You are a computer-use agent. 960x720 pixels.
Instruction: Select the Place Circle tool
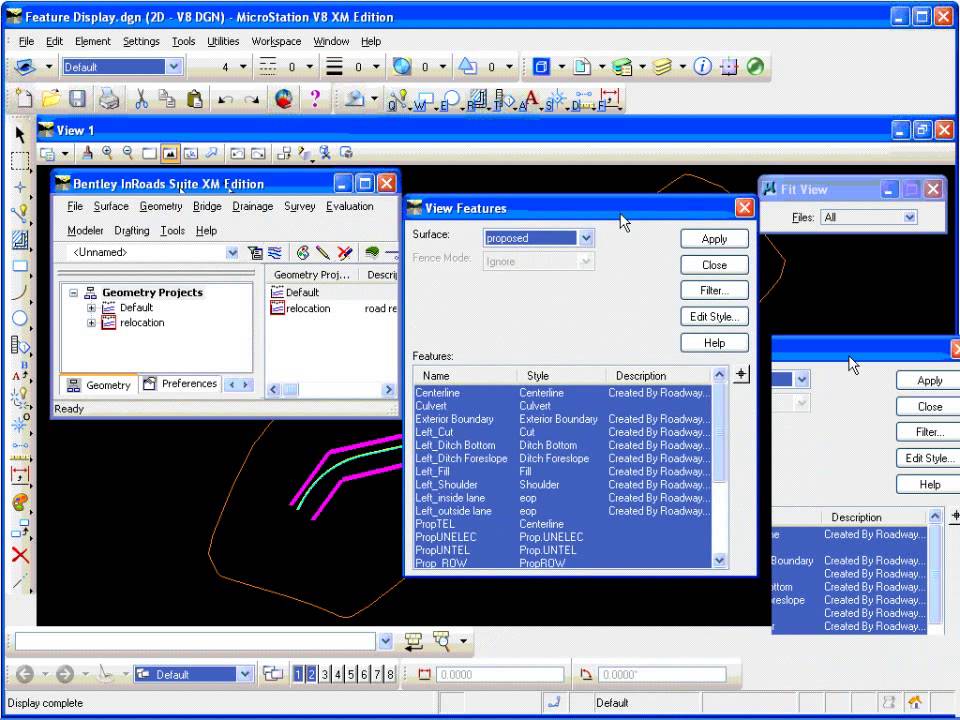(x=20, y=318)
